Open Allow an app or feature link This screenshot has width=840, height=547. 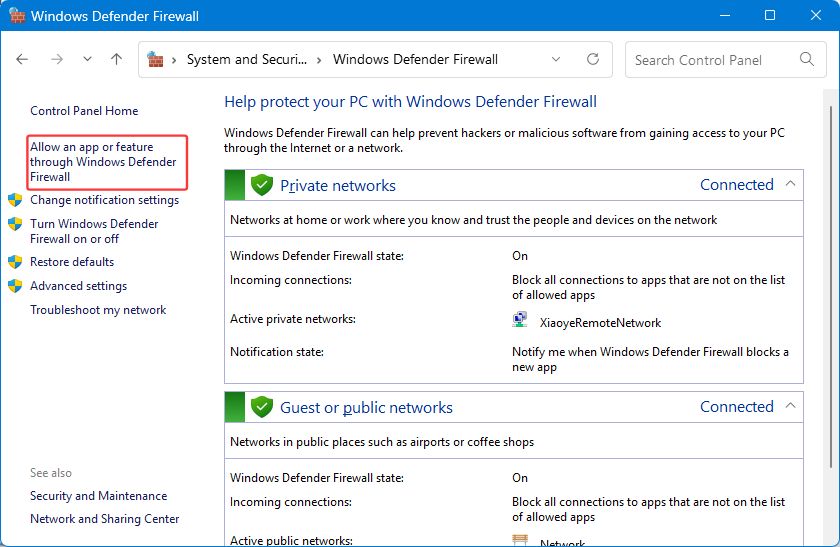pos(103,162)
